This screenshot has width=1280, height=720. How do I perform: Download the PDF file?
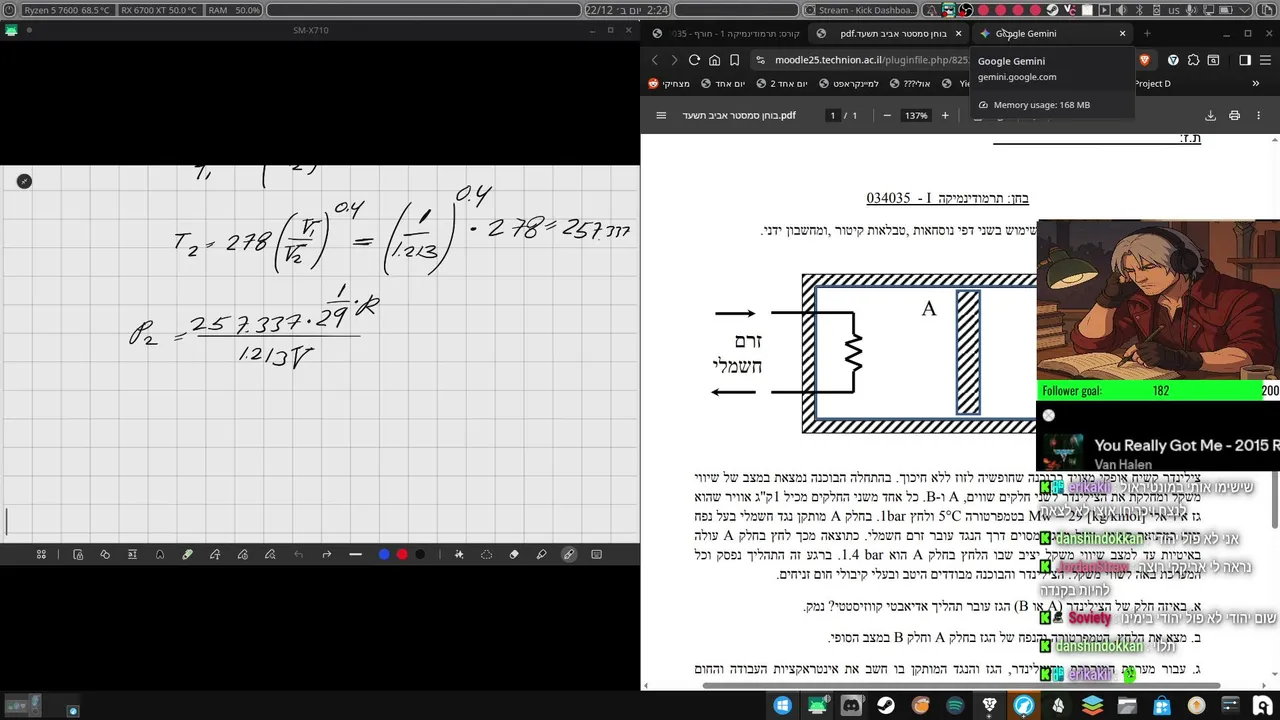(x=1210, y=116)
